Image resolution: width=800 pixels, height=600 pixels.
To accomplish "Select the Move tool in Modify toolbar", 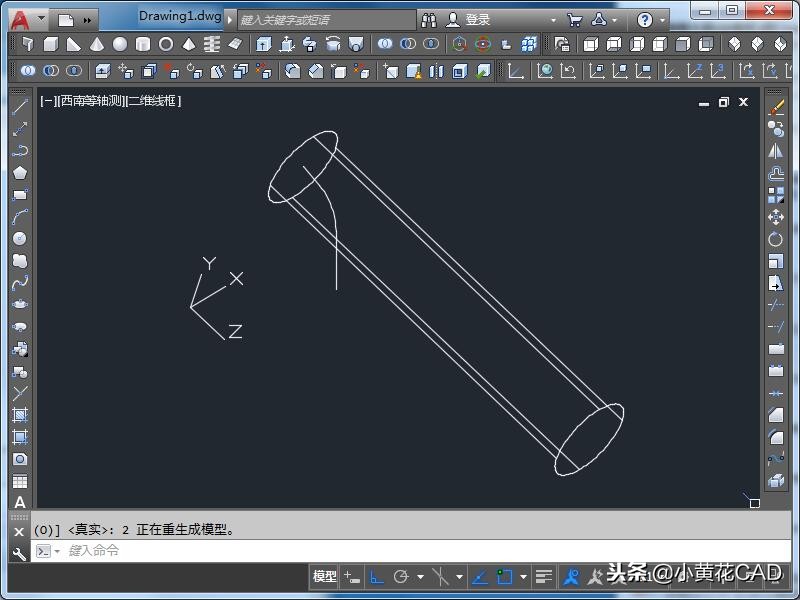I will click(776, 217).
